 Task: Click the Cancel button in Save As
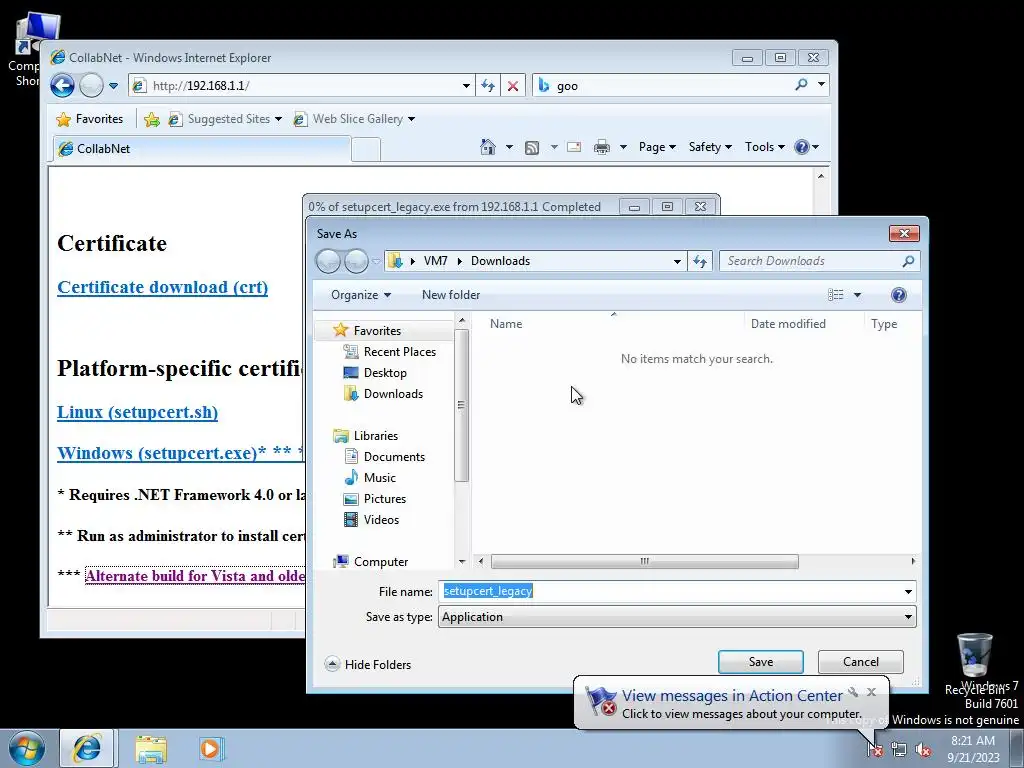point(861,662)
